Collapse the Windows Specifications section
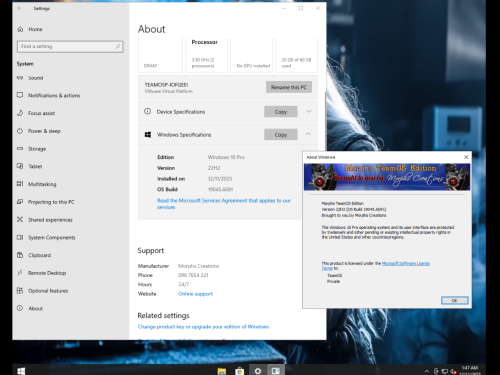The width and height of the screenshot is (500, 375). coord(308,134)
